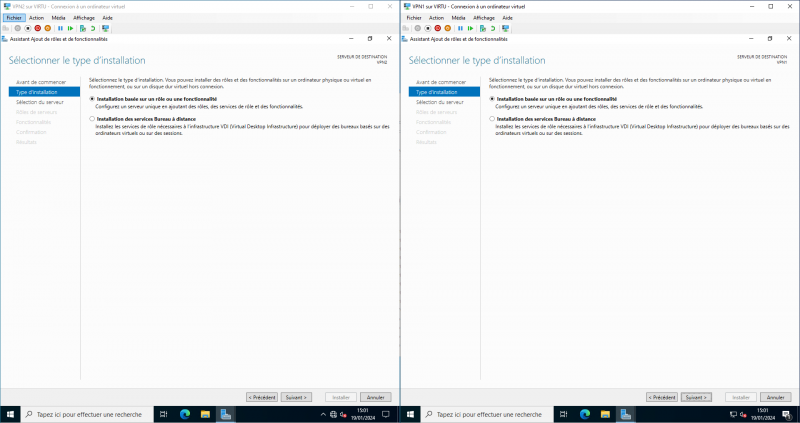Reset VPN2 with the green play icon

click(x=70, y=29)
